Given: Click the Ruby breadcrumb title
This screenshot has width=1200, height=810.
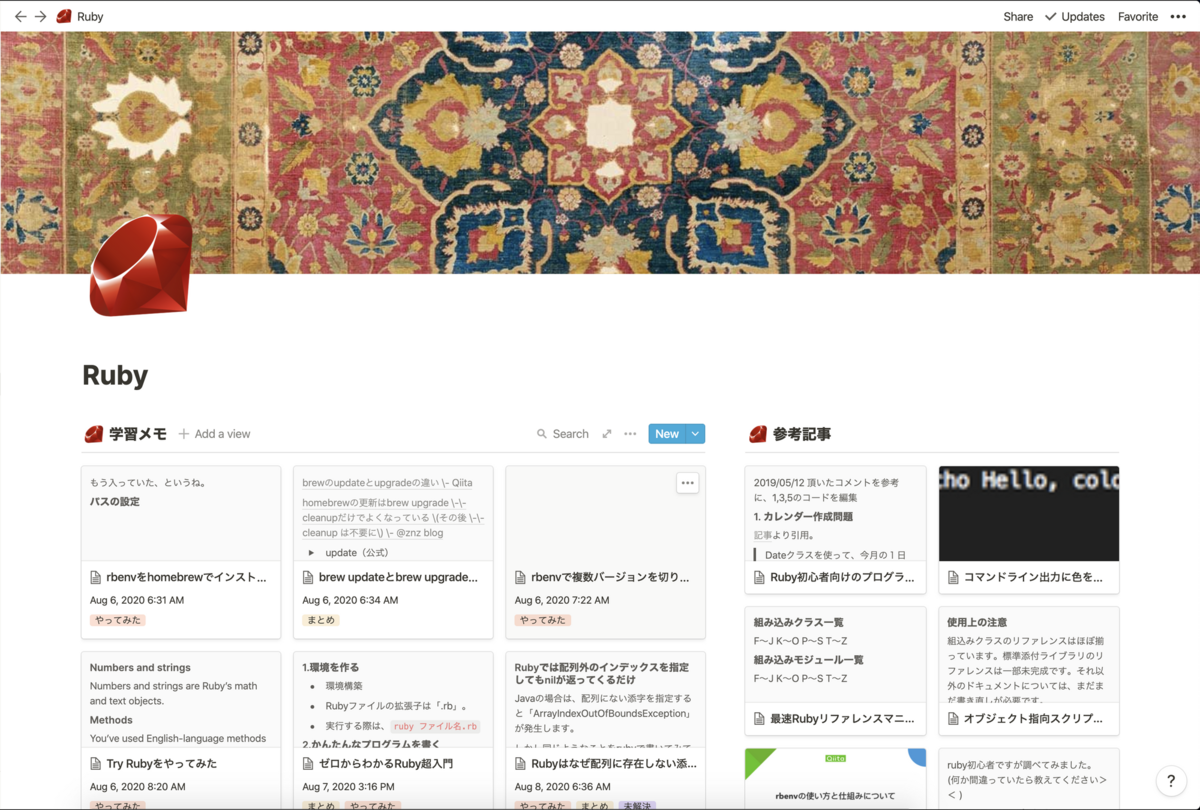Looking at the screenshot, I should coord(90,16).
